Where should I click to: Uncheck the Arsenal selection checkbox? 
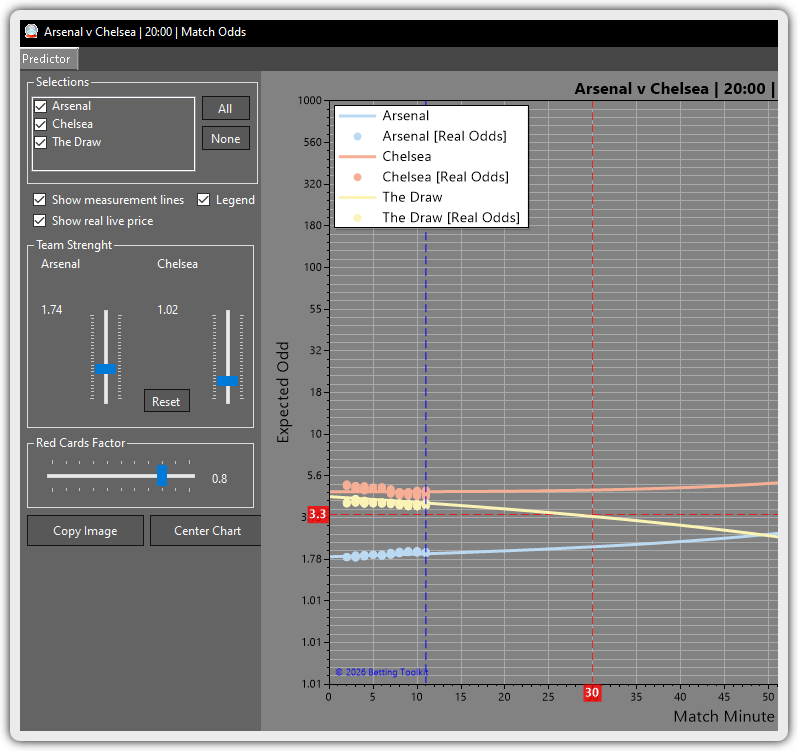point(41,106)
